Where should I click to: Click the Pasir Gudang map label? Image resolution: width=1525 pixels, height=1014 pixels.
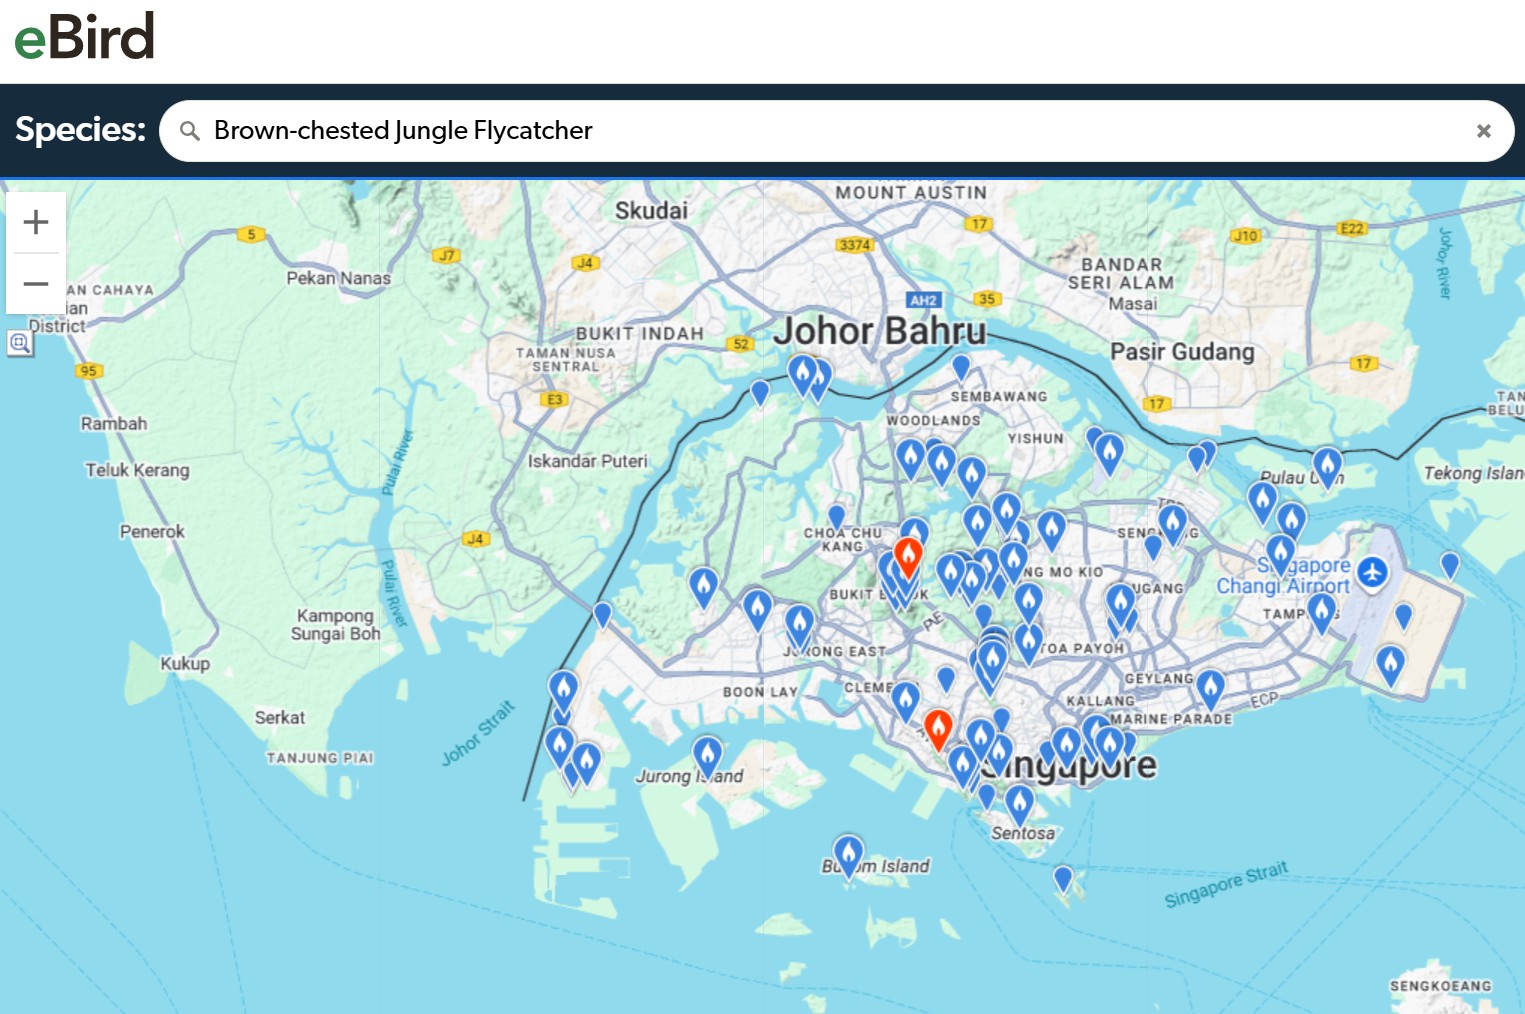[x=1182, y=352]
